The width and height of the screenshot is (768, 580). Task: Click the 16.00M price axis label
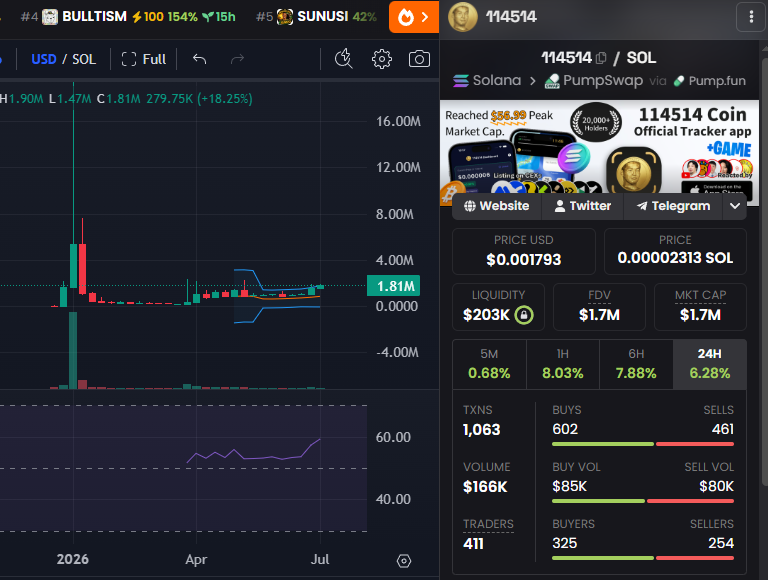click(x=398, y=121)
